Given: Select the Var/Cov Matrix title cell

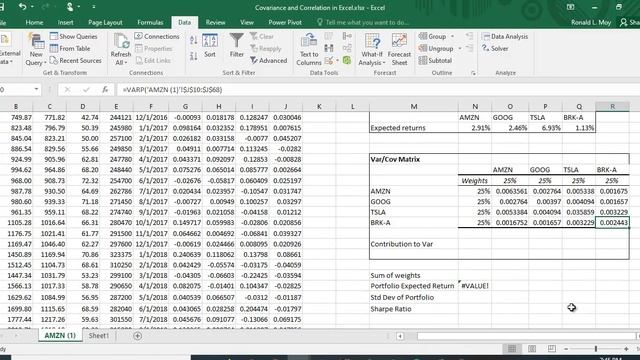Looking at the screenshot, I should 413,159.
